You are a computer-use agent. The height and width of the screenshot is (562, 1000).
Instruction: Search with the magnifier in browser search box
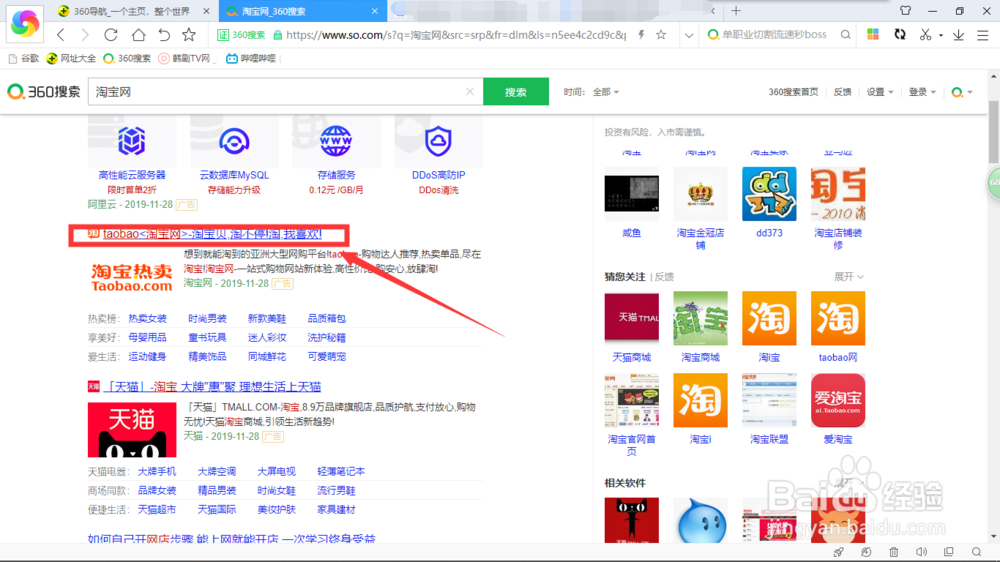(x=845, y=35)
